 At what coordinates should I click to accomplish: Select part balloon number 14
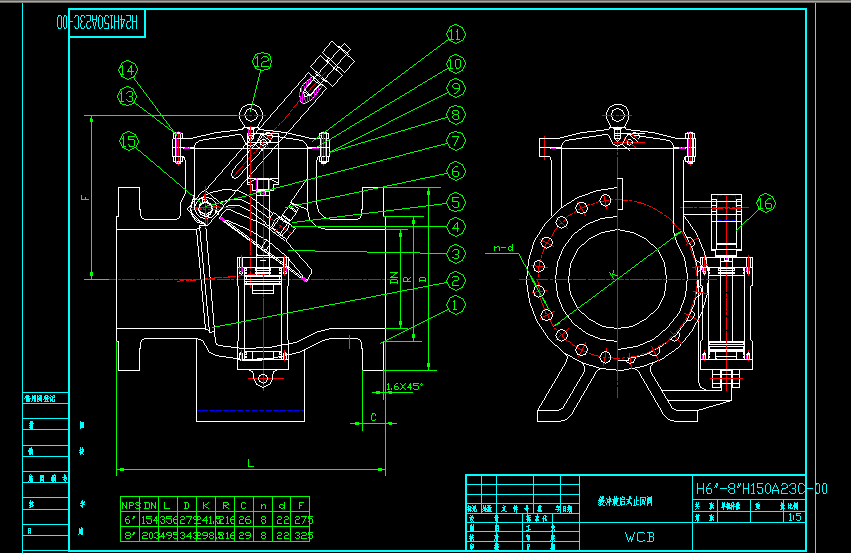click(128, 70)
